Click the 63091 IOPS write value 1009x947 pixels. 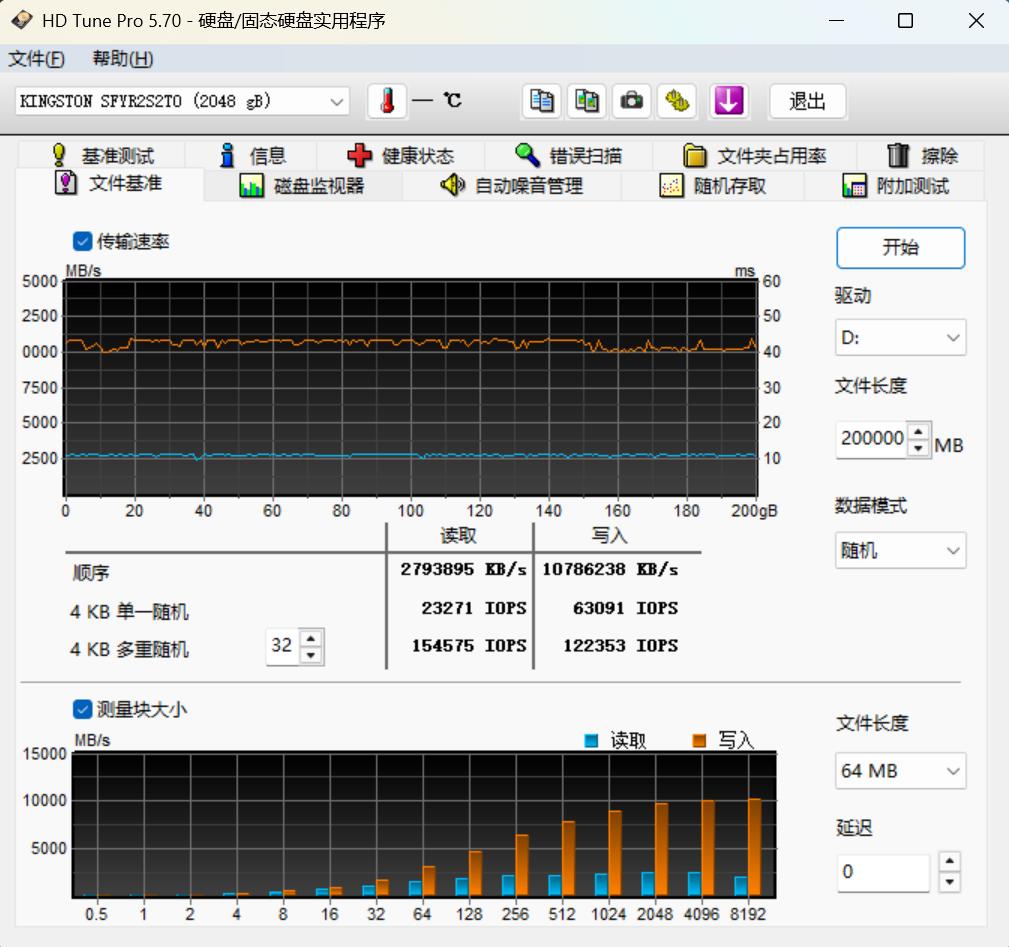coord(625,608)
